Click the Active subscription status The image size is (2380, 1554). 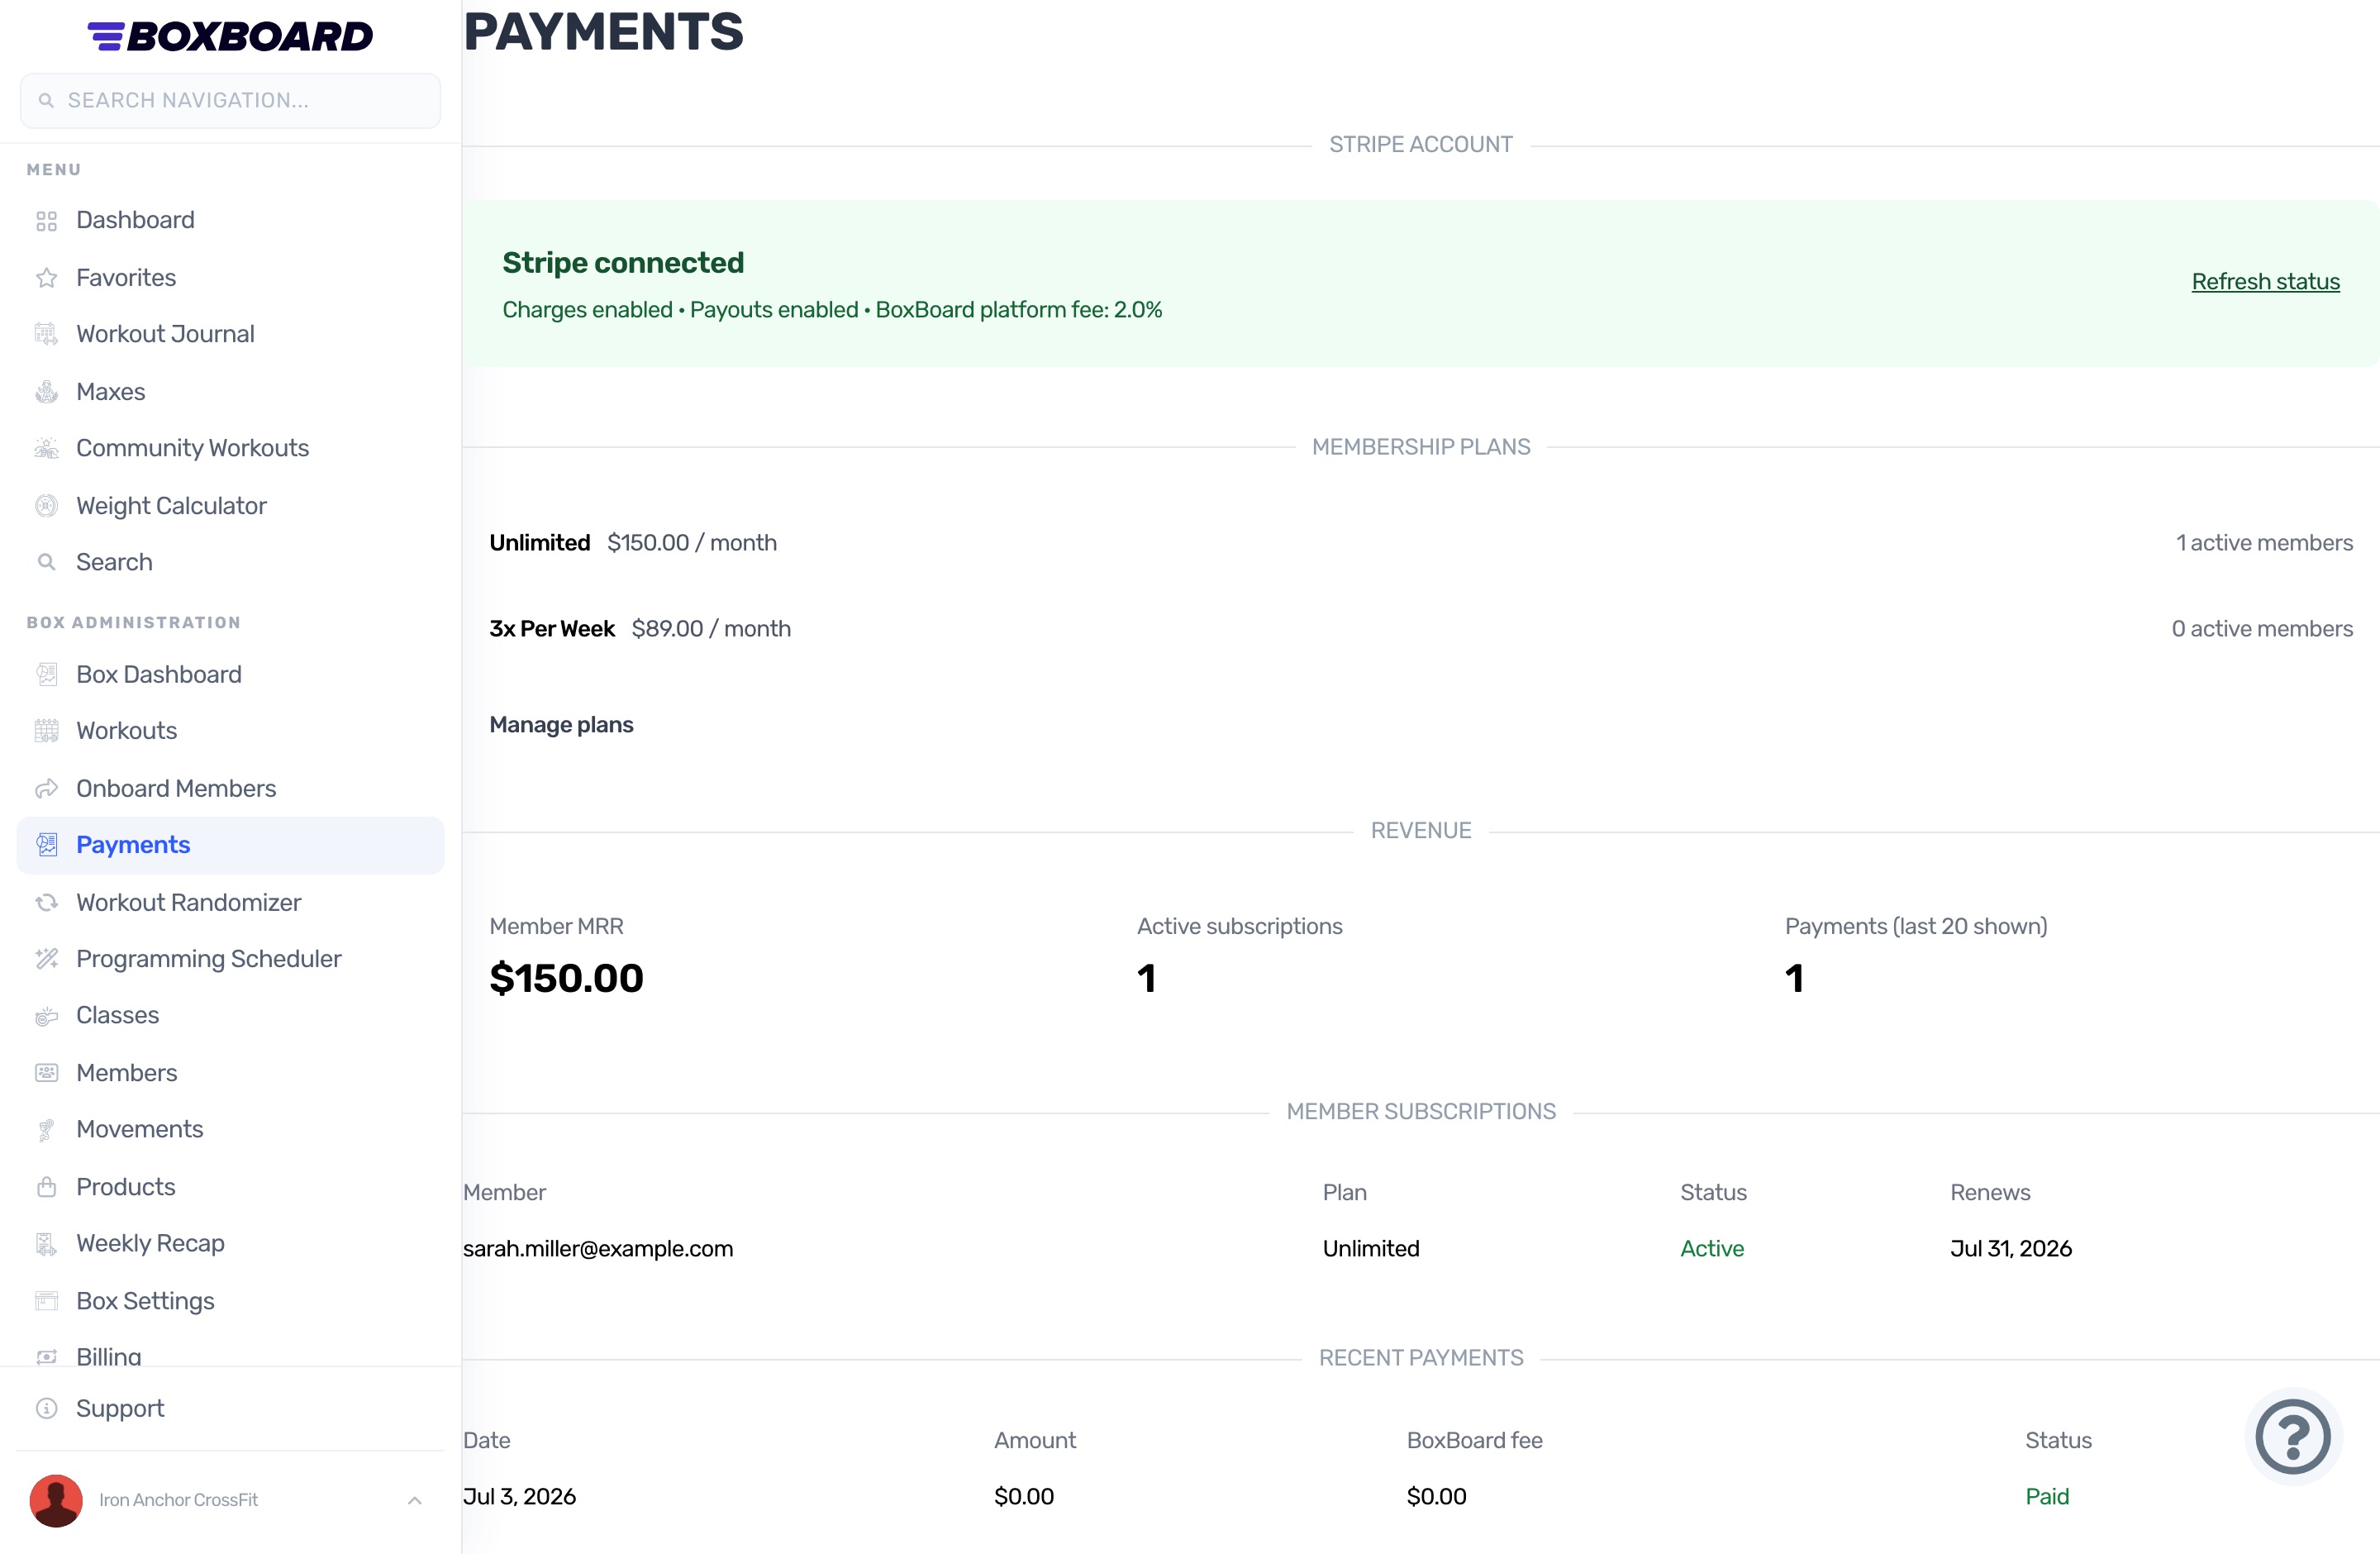(1711, 1249)
